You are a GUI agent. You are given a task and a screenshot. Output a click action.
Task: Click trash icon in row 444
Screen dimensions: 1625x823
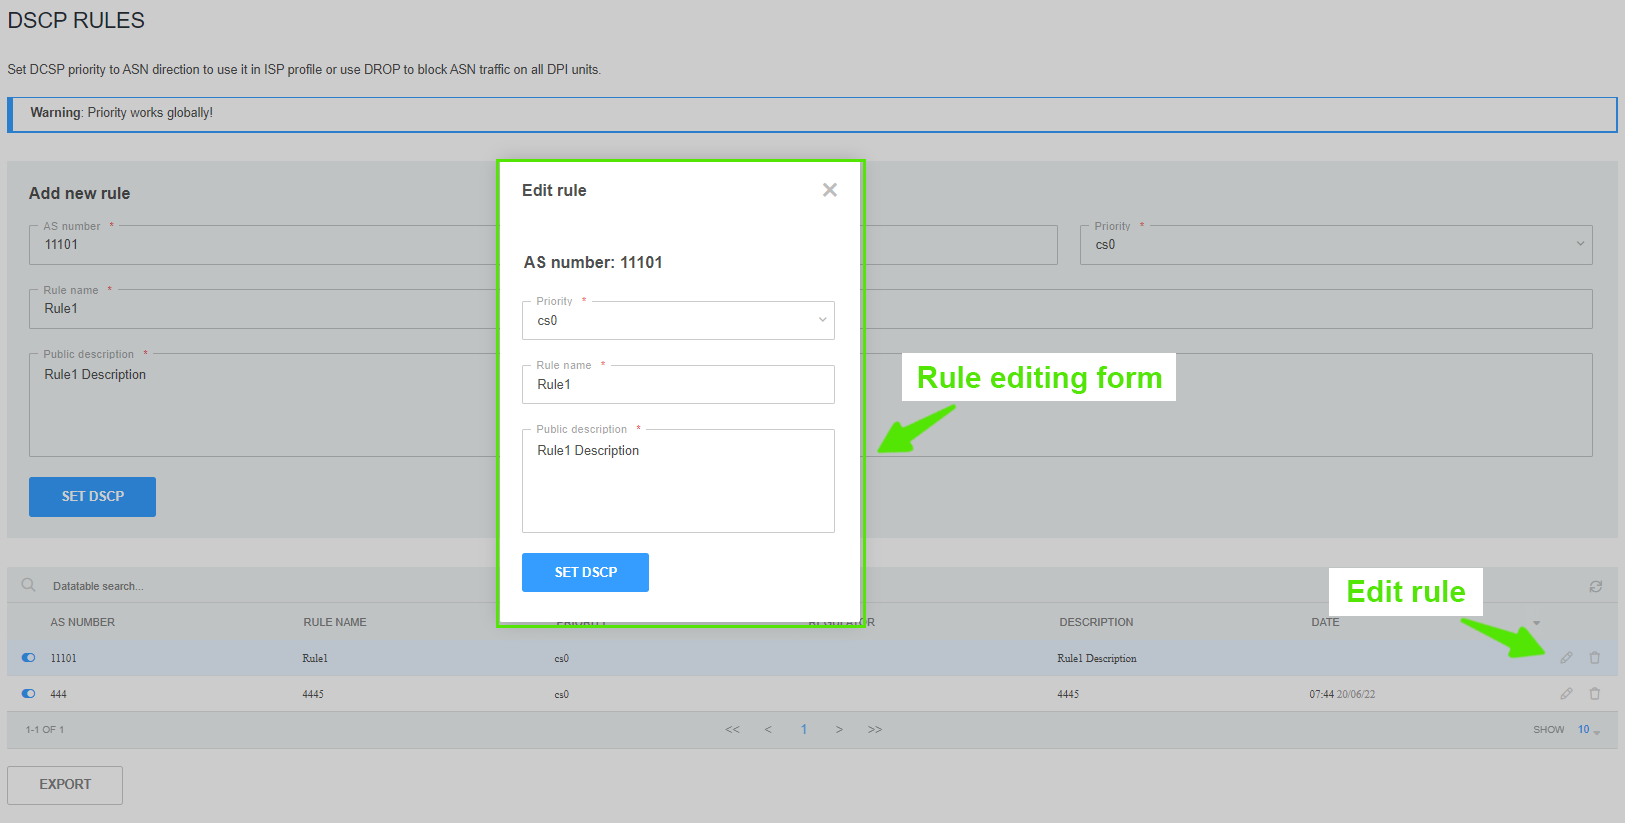[x=1594, y=694]
